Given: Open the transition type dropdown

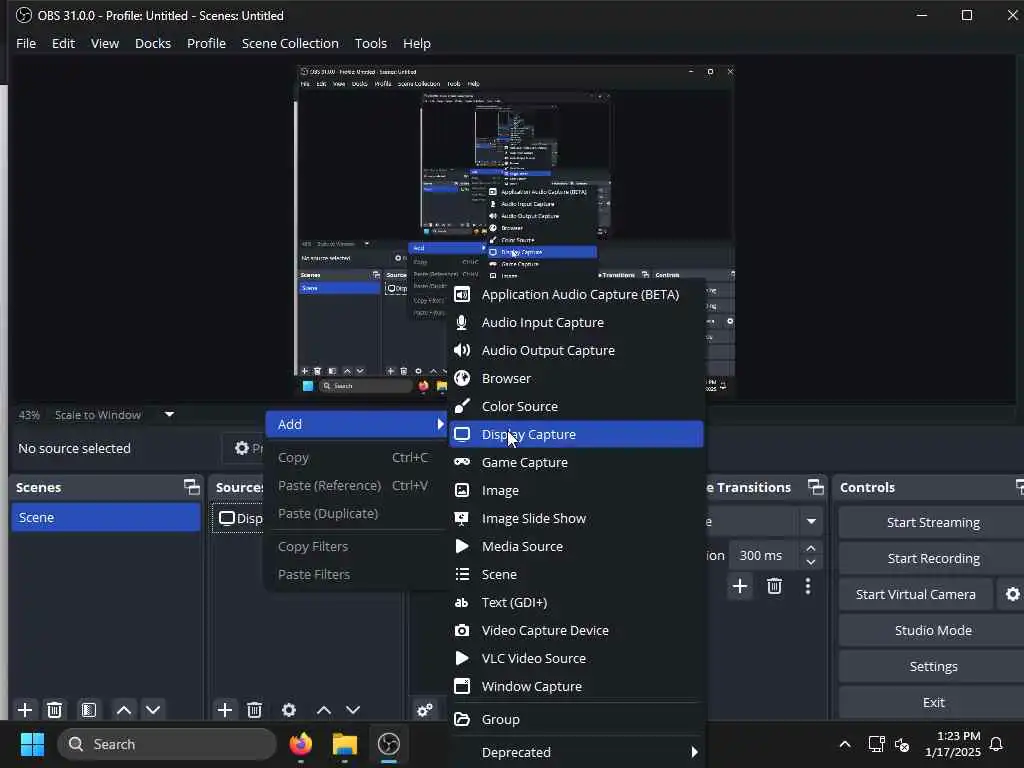Looking at the screenshot, I should 811,521.
